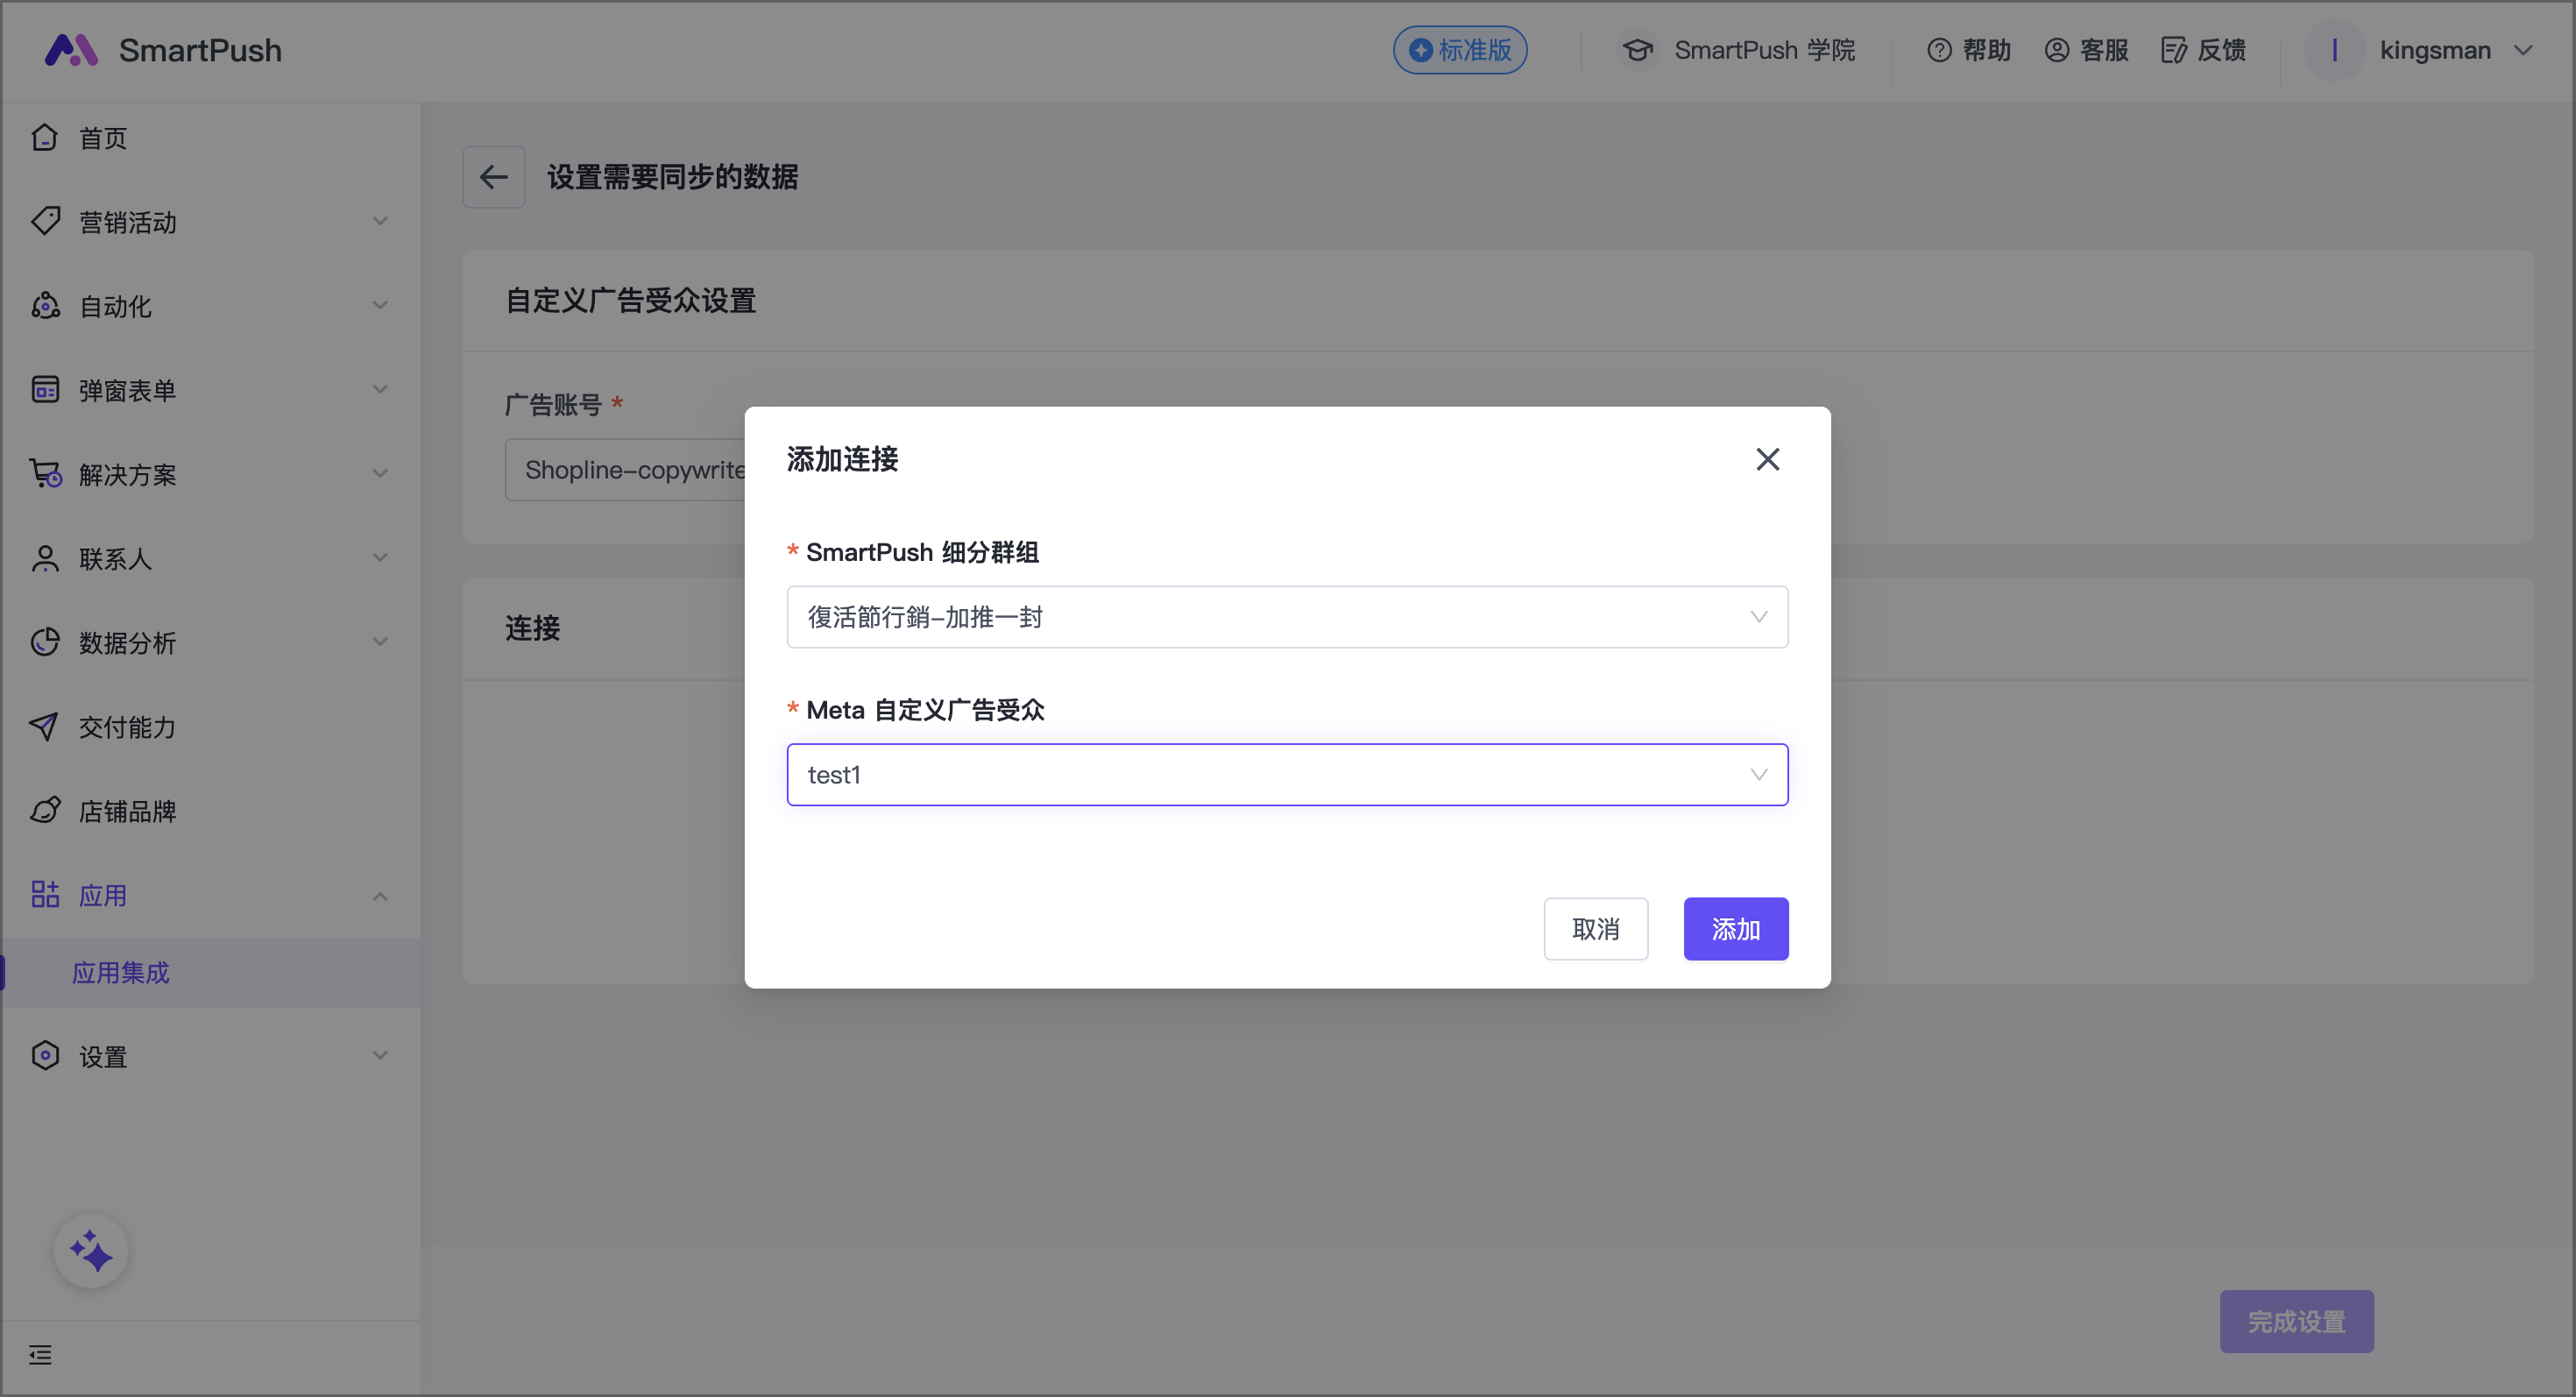2576x1397 pixels.
Task: Open the 首页 home icon
Action: point(45,137)
